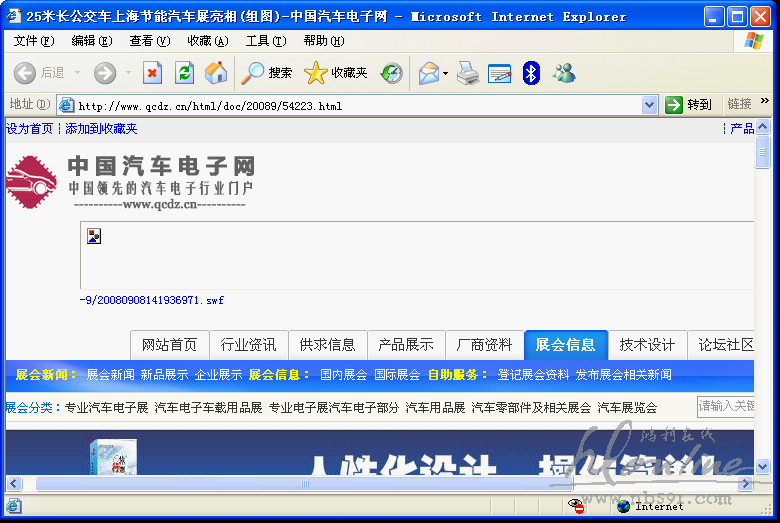
Task: Click the broken image placeholder icon
Action: pyautogui.click(x=94, y=236)
